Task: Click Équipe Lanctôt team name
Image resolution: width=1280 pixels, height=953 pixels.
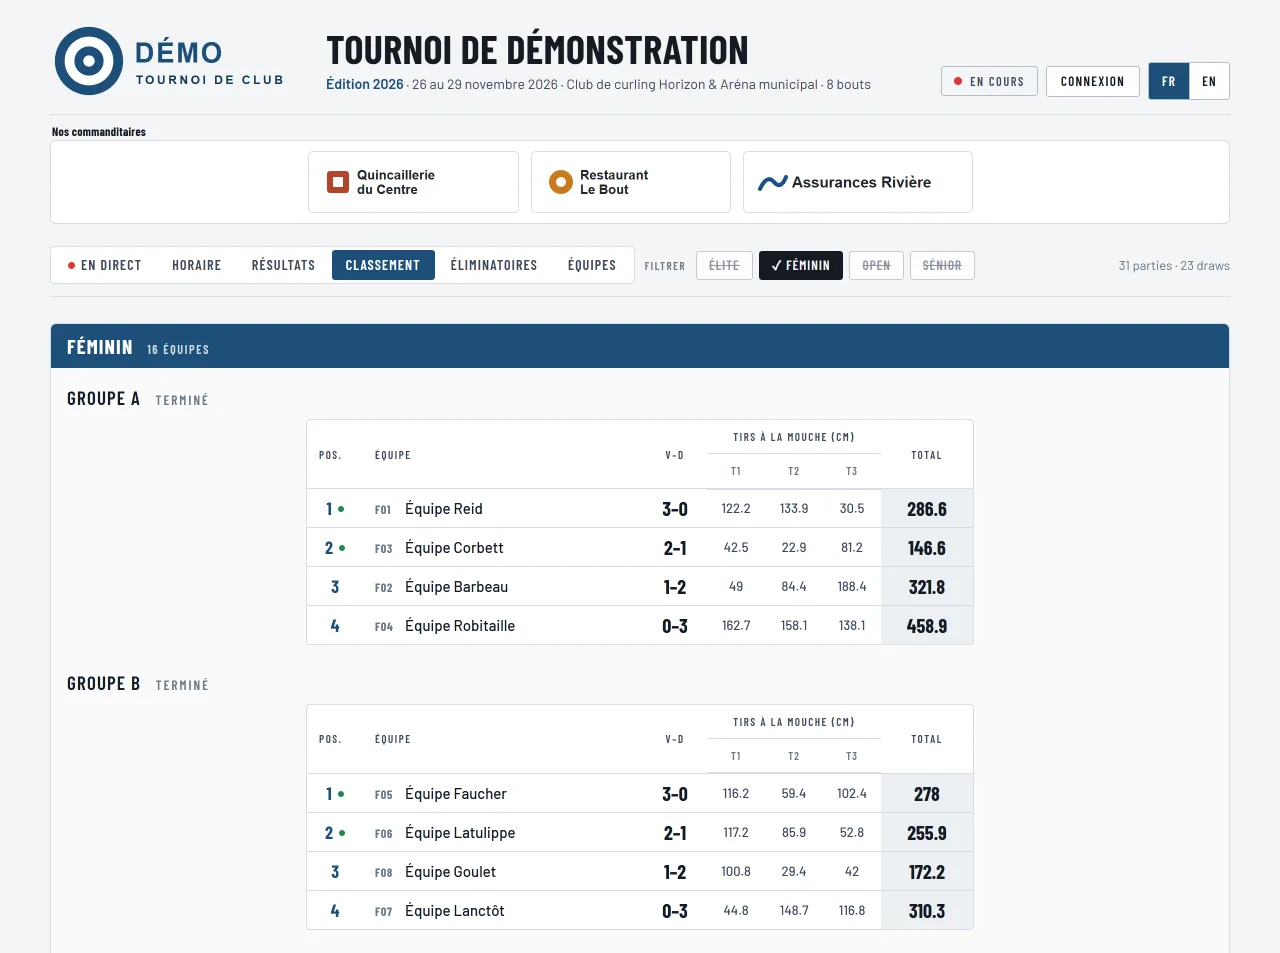Action: point(455,911)
